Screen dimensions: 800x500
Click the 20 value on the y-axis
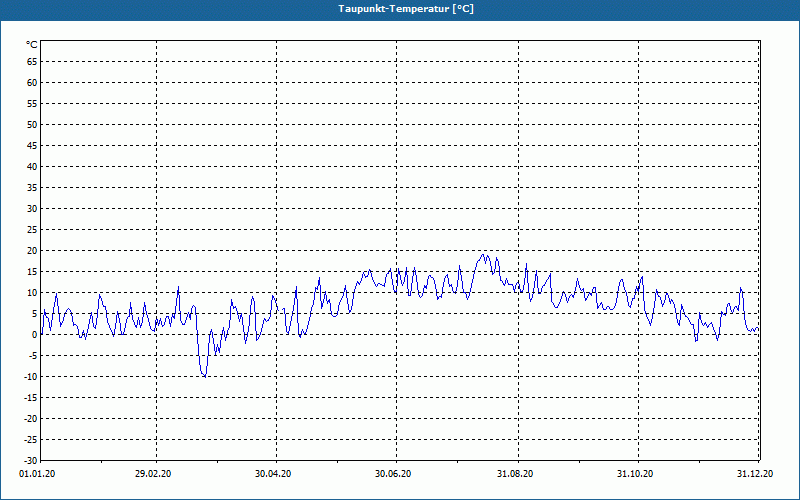32,251
